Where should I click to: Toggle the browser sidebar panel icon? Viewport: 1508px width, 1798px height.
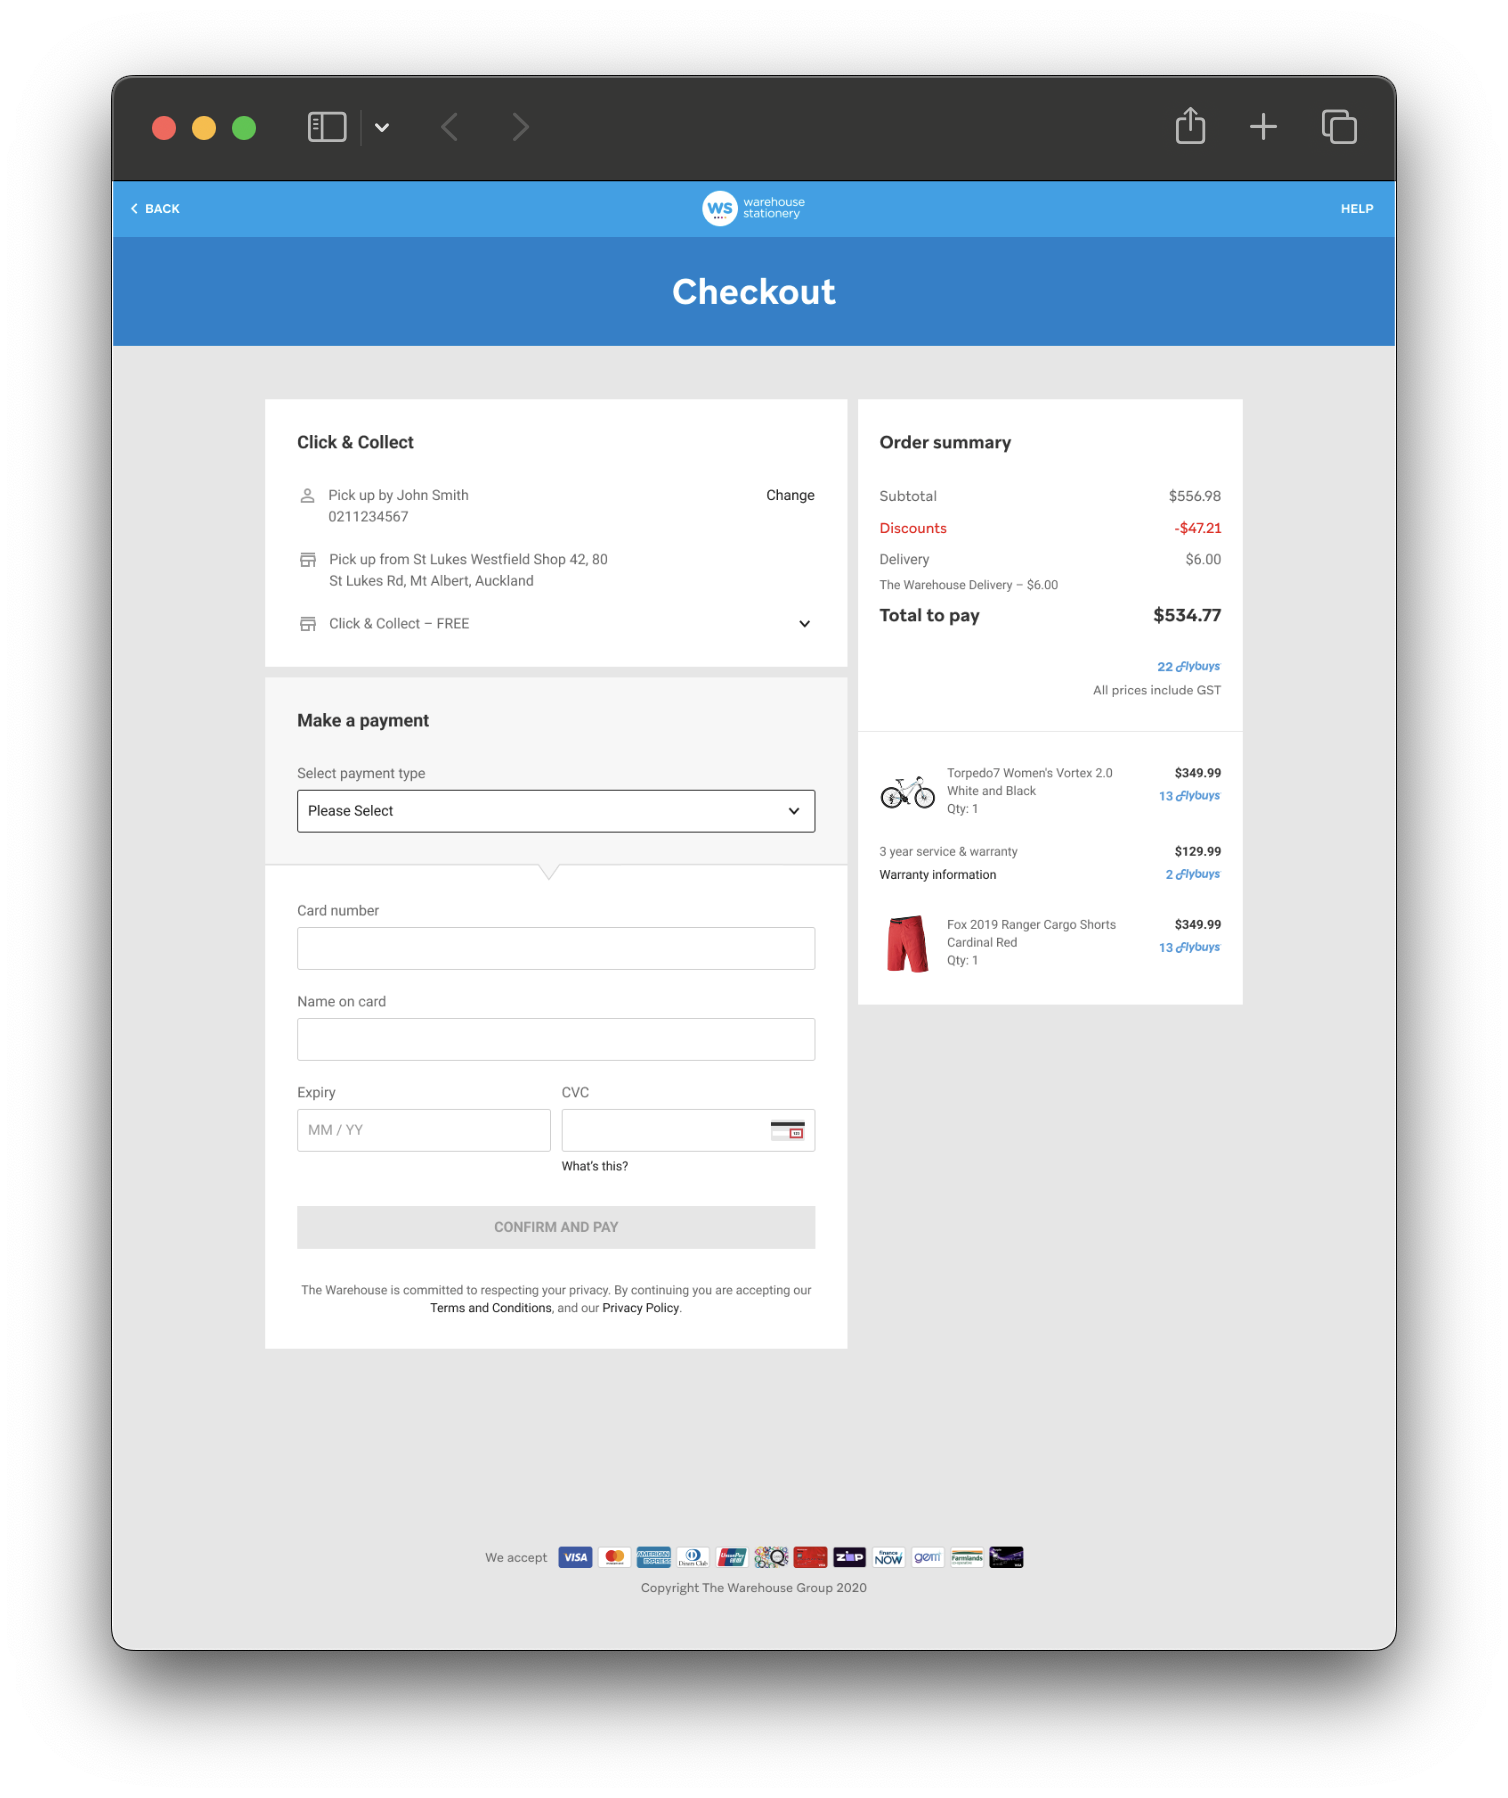(327, 127)
